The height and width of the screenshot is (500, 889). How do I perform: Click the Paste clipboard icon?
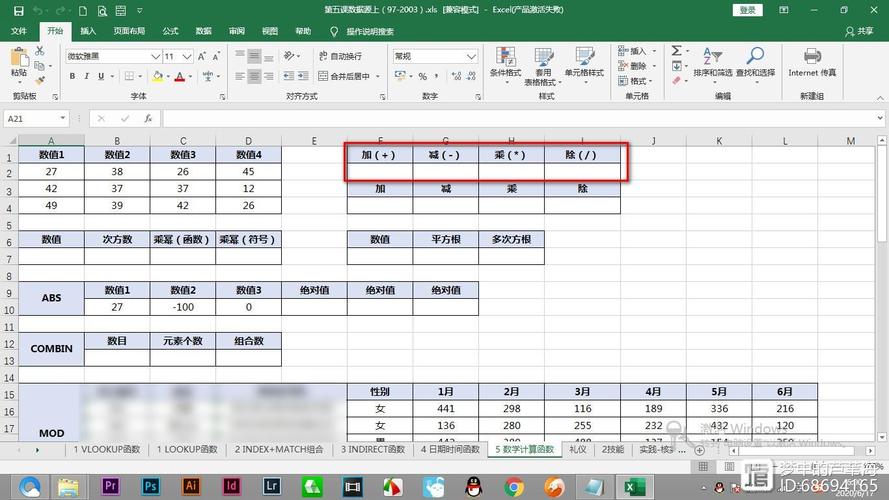(x=19, y=57)
